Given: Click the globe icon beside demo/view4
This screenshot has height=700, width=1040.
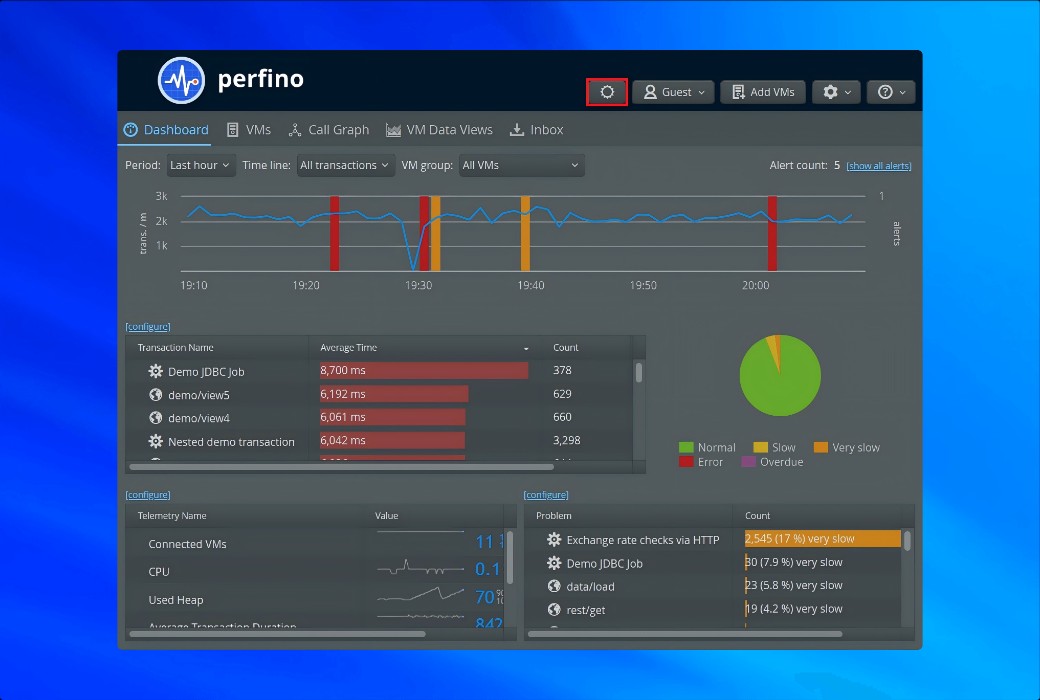Looking at the screenshot, I should coord(155,417).
